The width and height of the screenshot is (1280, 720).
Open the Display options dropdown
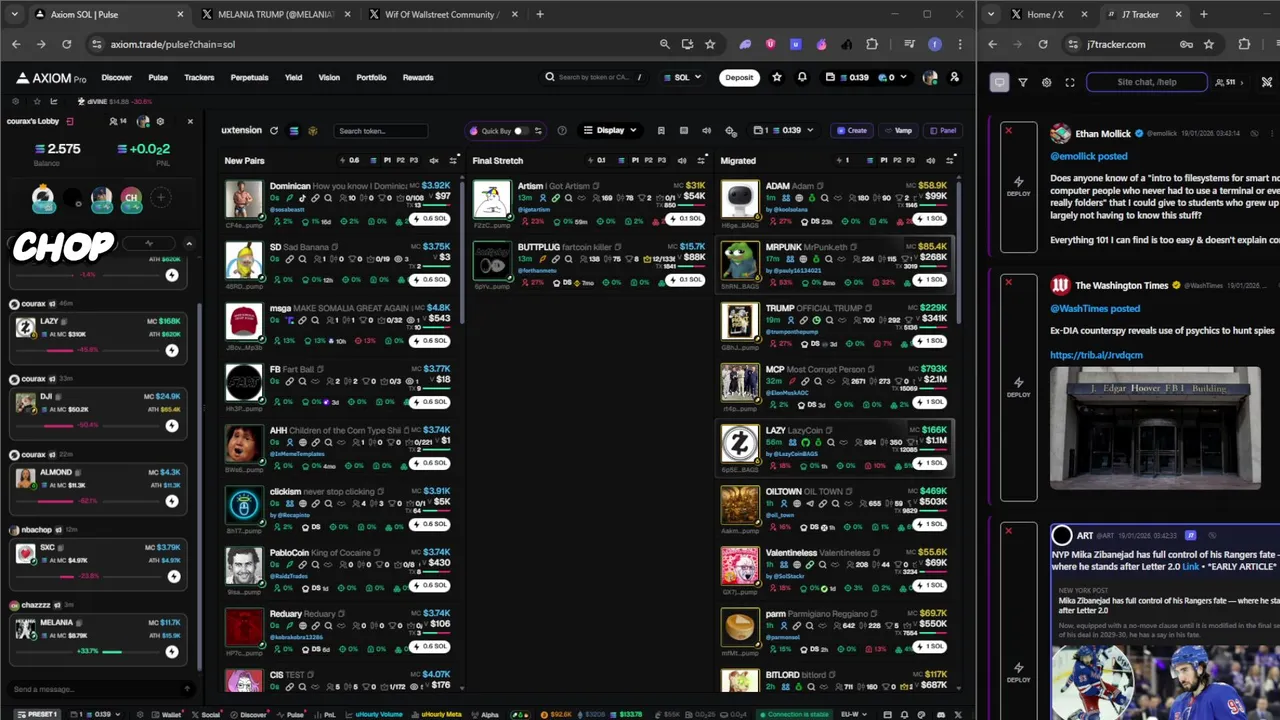pos(610,130)
